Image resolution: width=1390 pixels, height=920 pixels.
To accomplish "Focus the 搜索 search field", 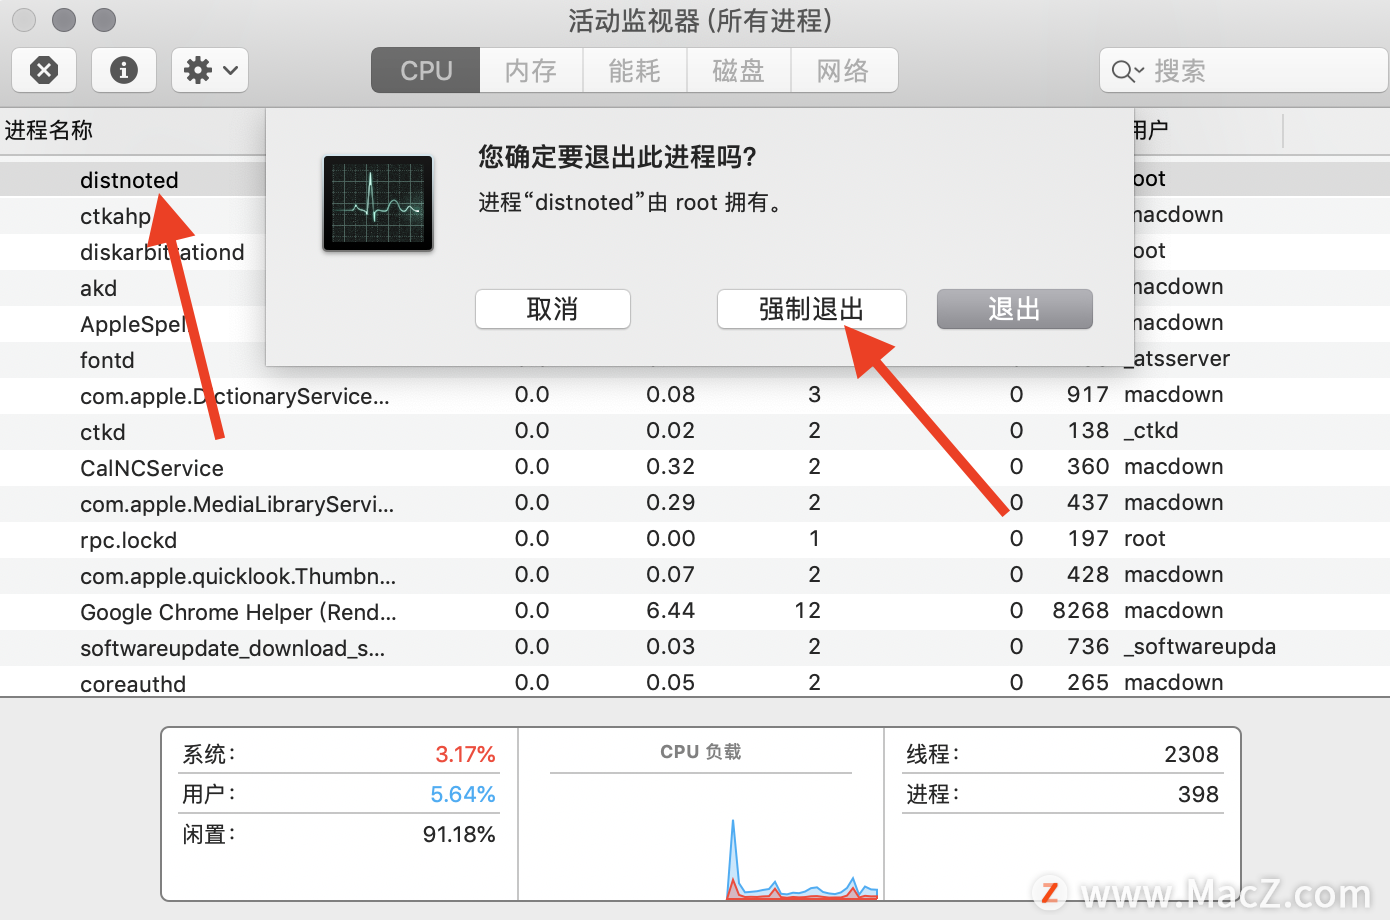I will [x=1244, y=71].
